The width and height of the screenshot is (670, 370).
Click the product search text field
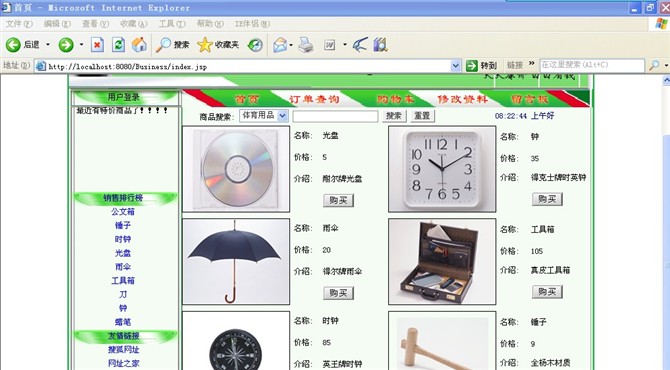click(335, 116)
